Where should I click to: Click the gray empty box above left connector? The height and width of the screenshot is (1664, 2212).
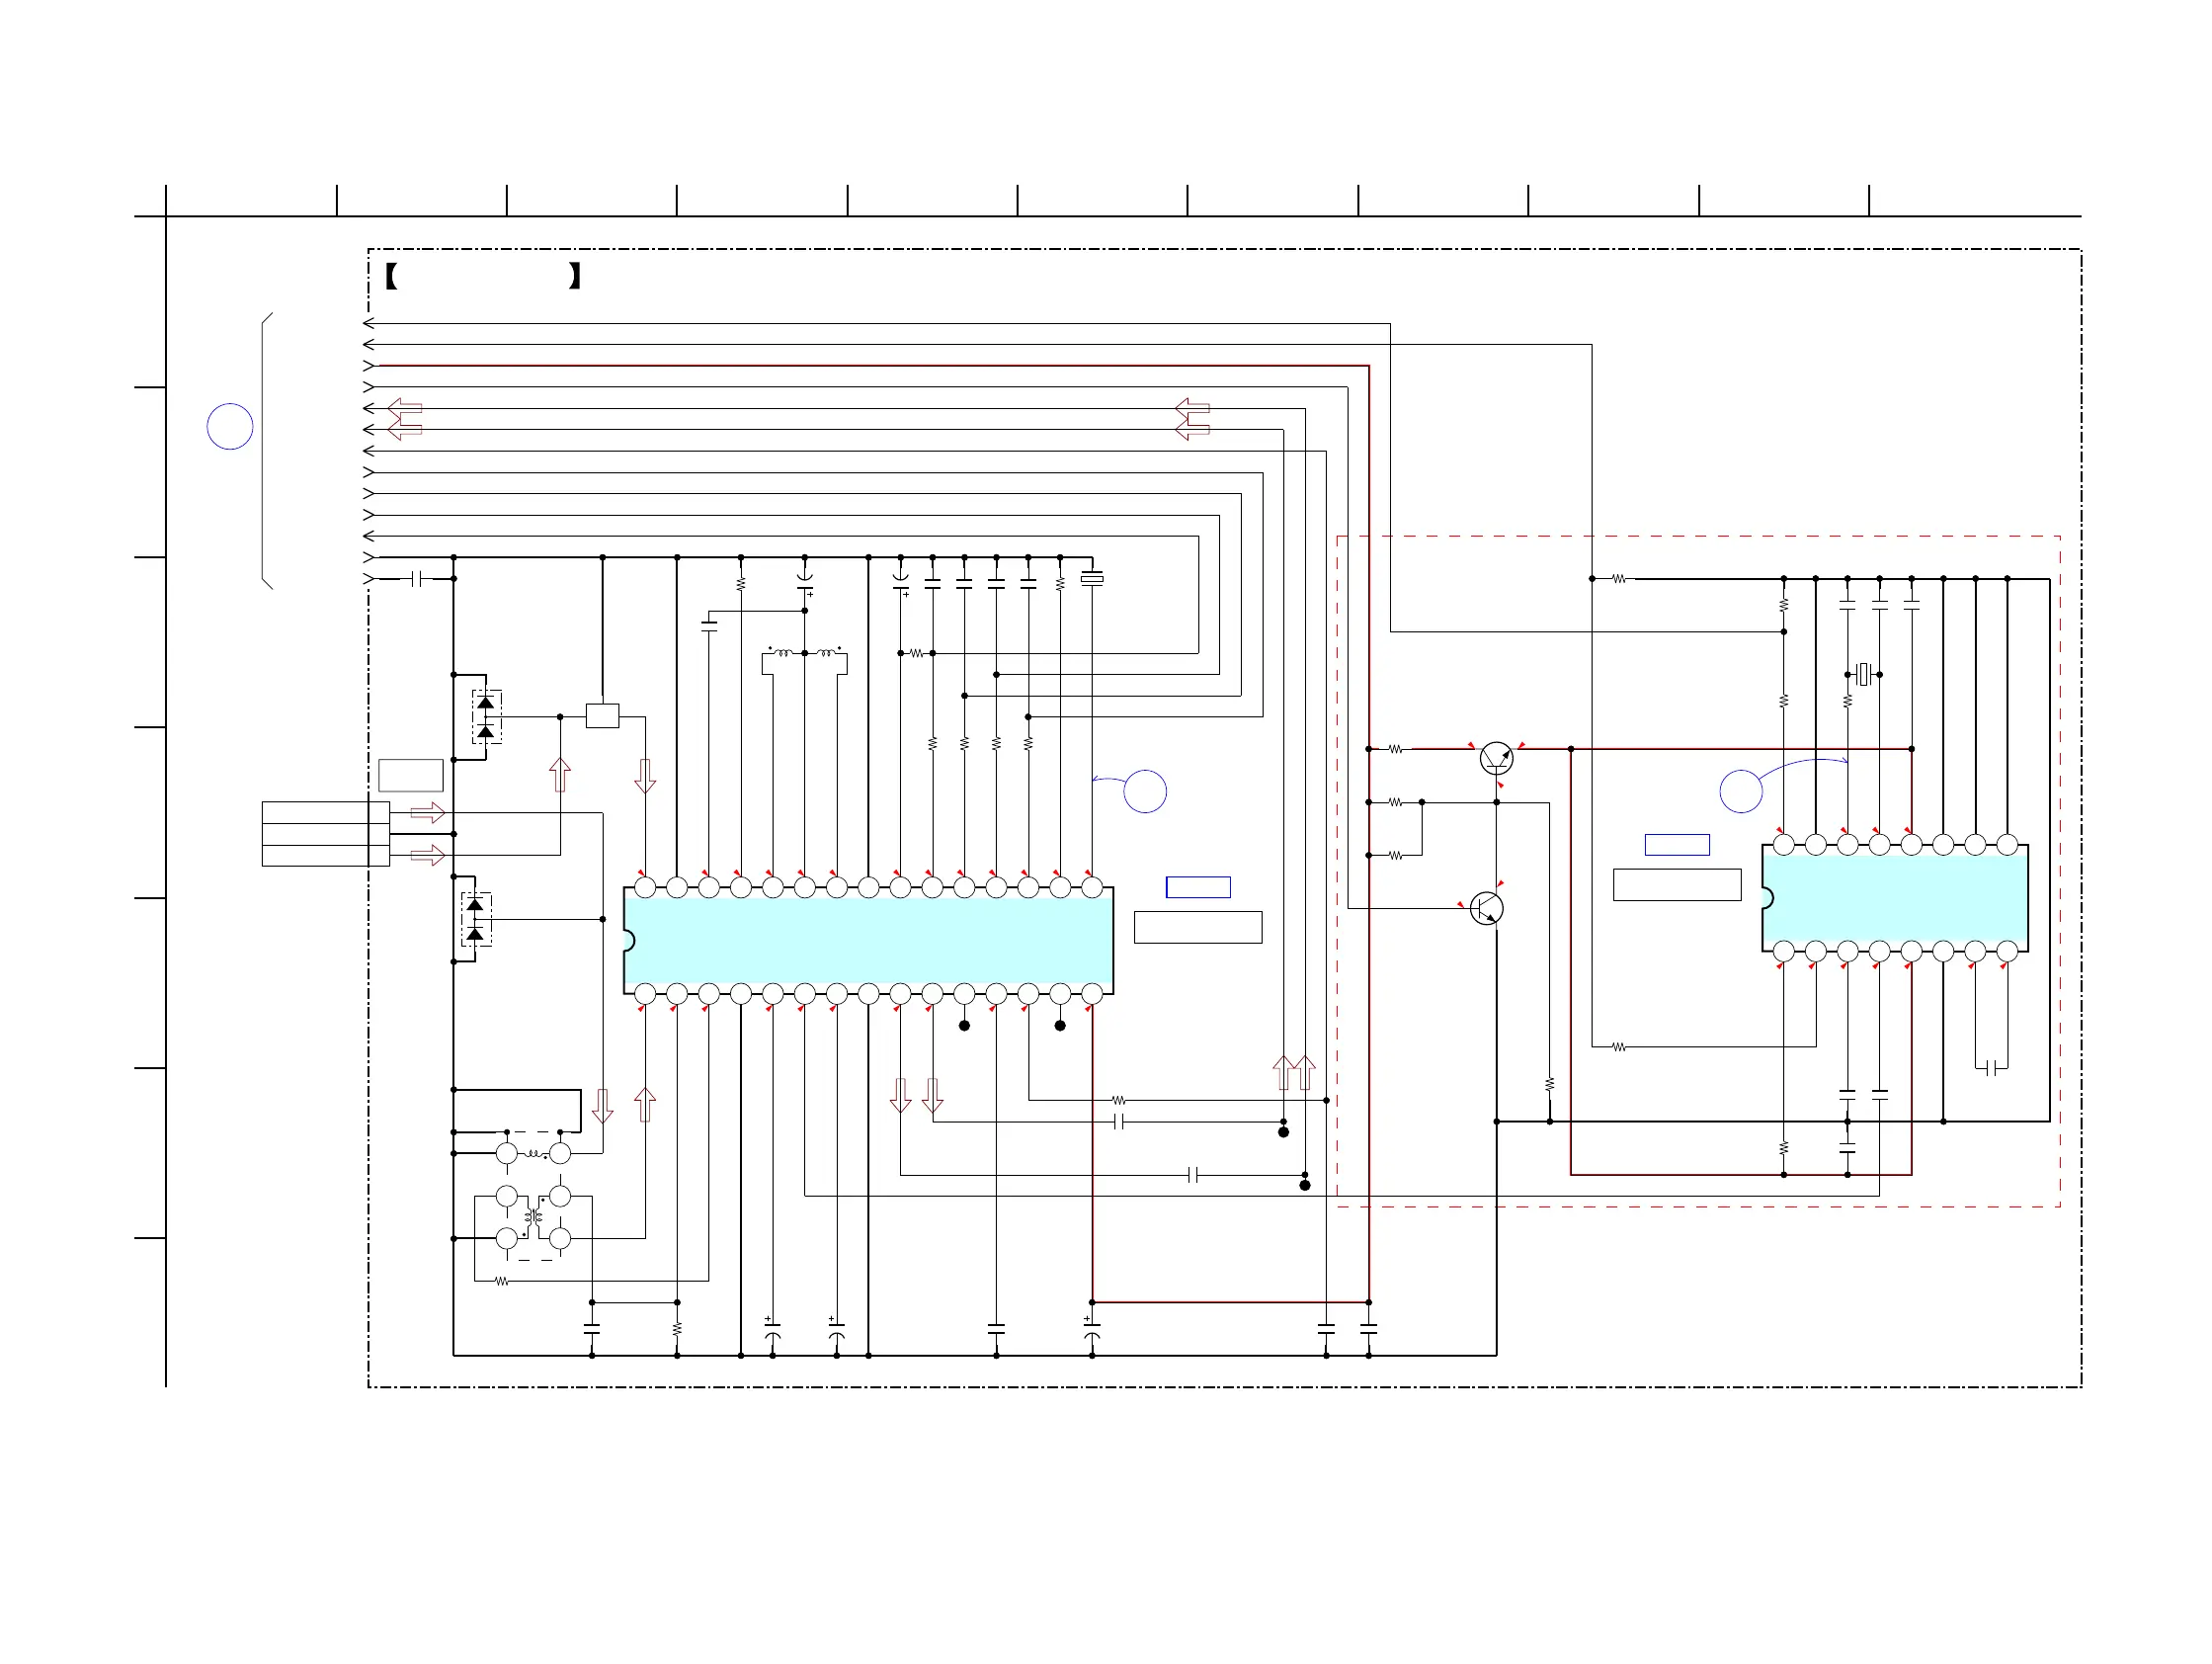point(411,775)
